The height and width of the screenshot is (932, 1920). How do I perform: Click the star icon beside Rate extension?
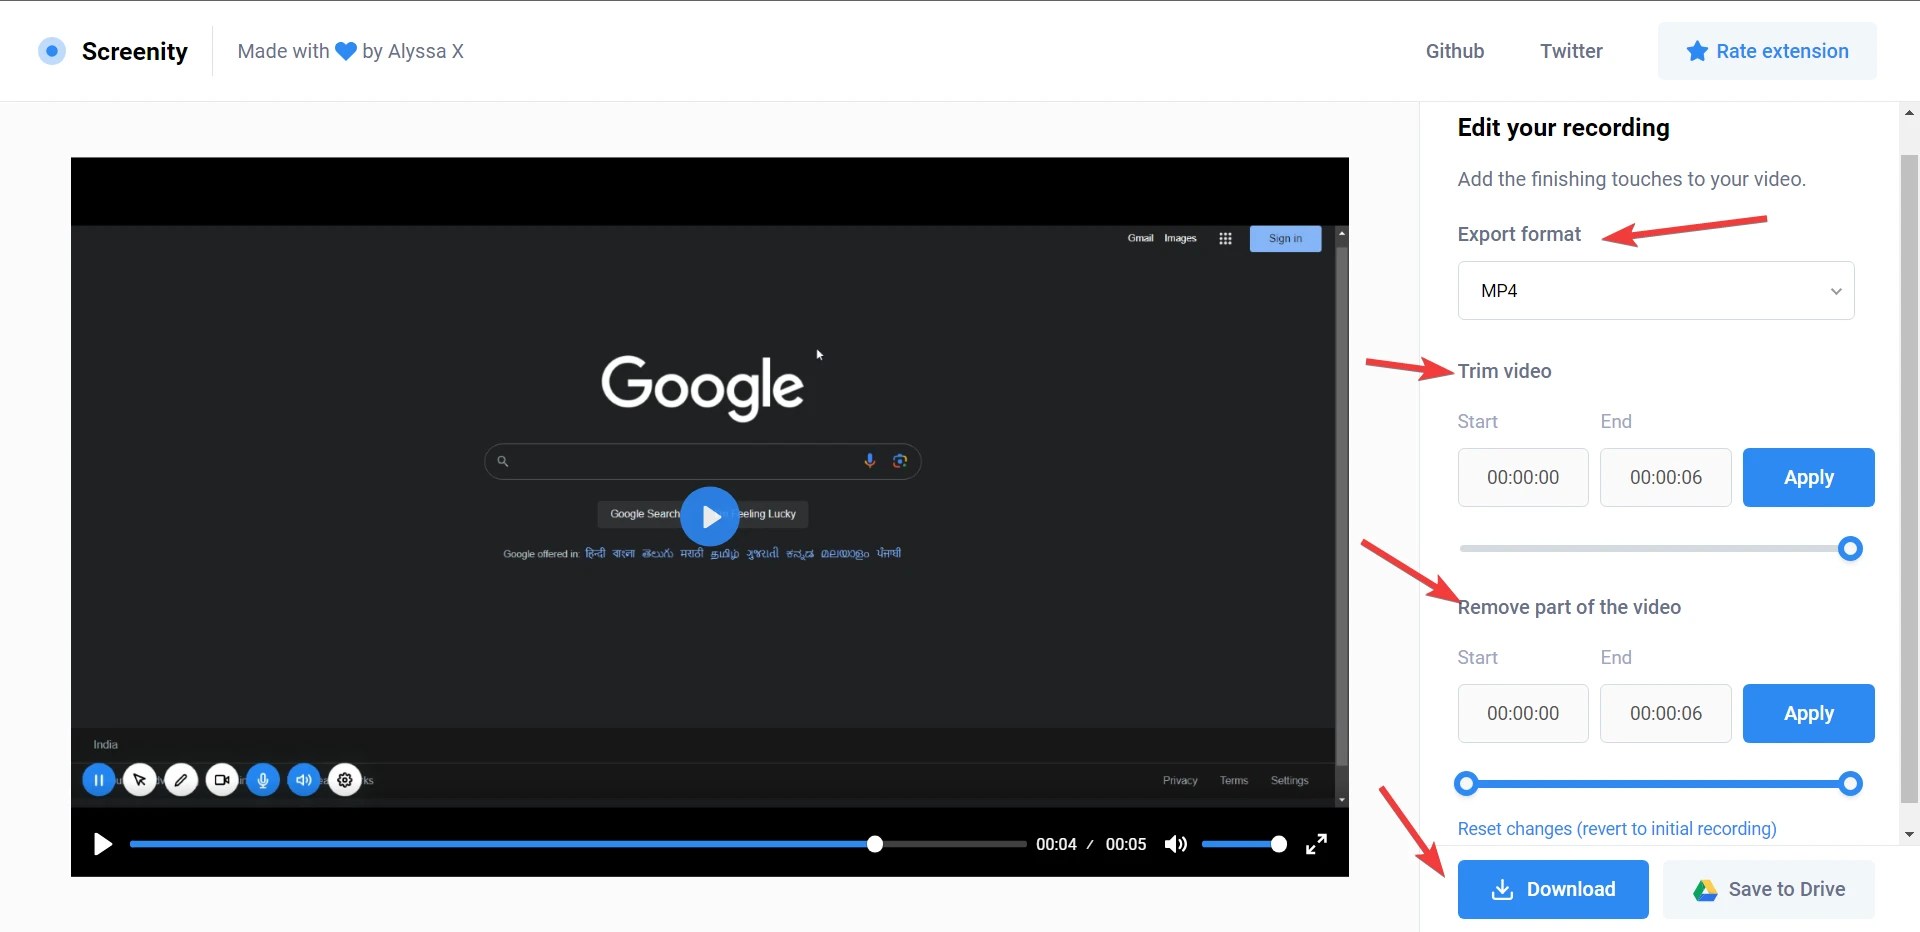click(x=1697, y=51)
